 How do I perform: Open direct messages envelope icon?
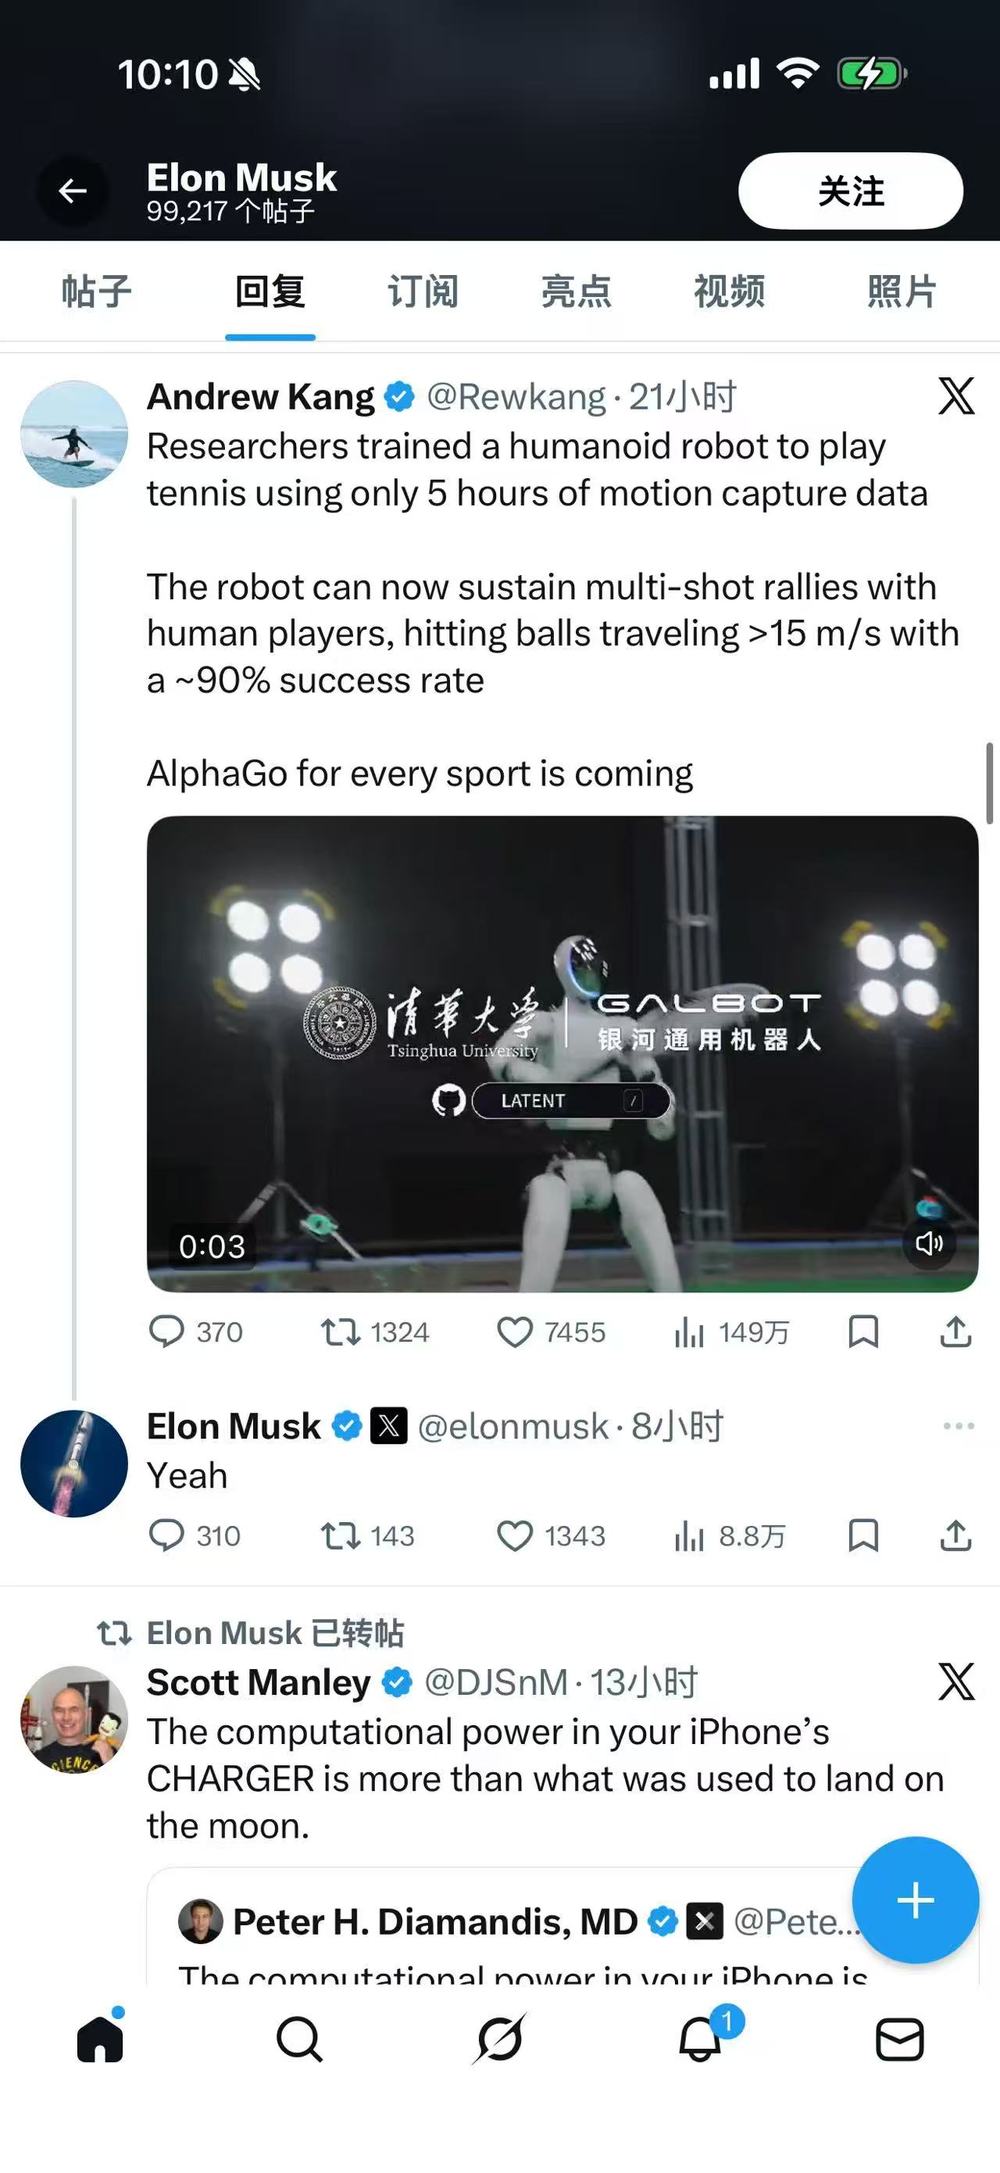click(899, 2039)
